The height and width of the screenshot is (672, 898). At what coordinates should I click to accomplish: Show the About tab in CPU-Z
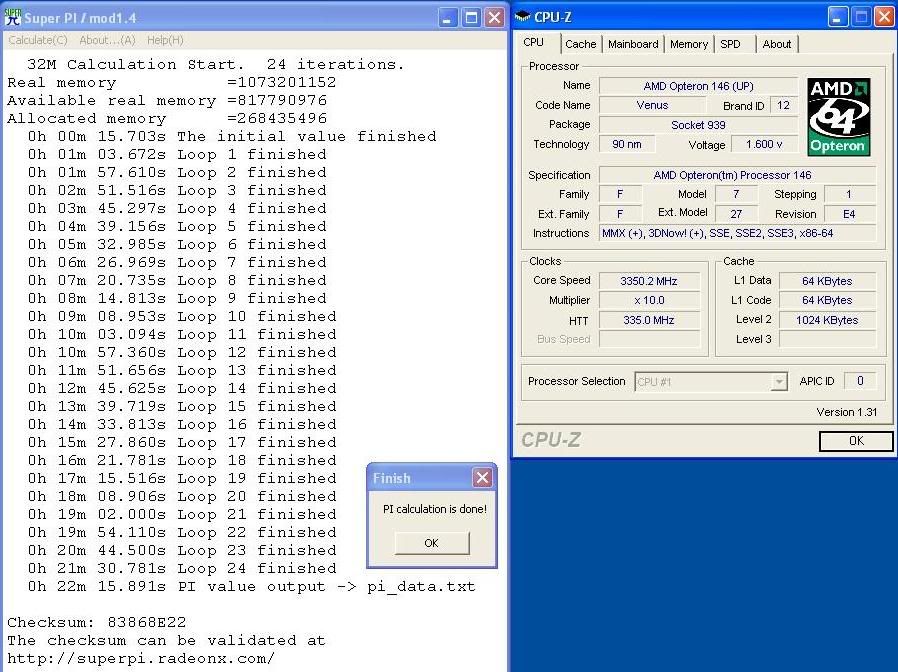point(777,44)
